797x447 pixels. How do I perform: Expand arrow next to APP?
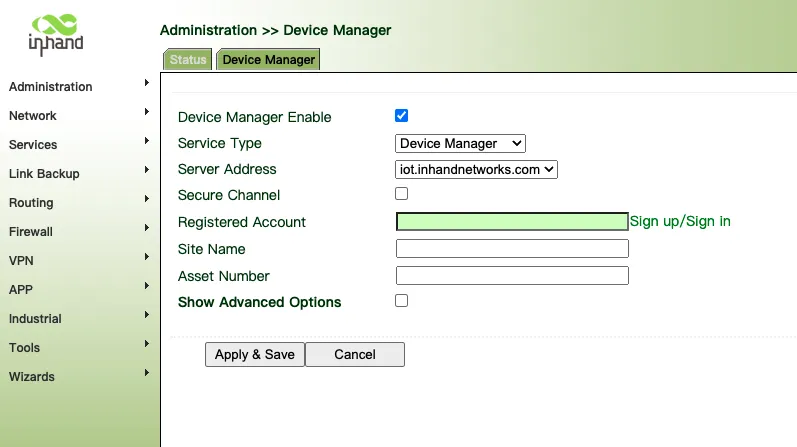click(x=146, y=285)
